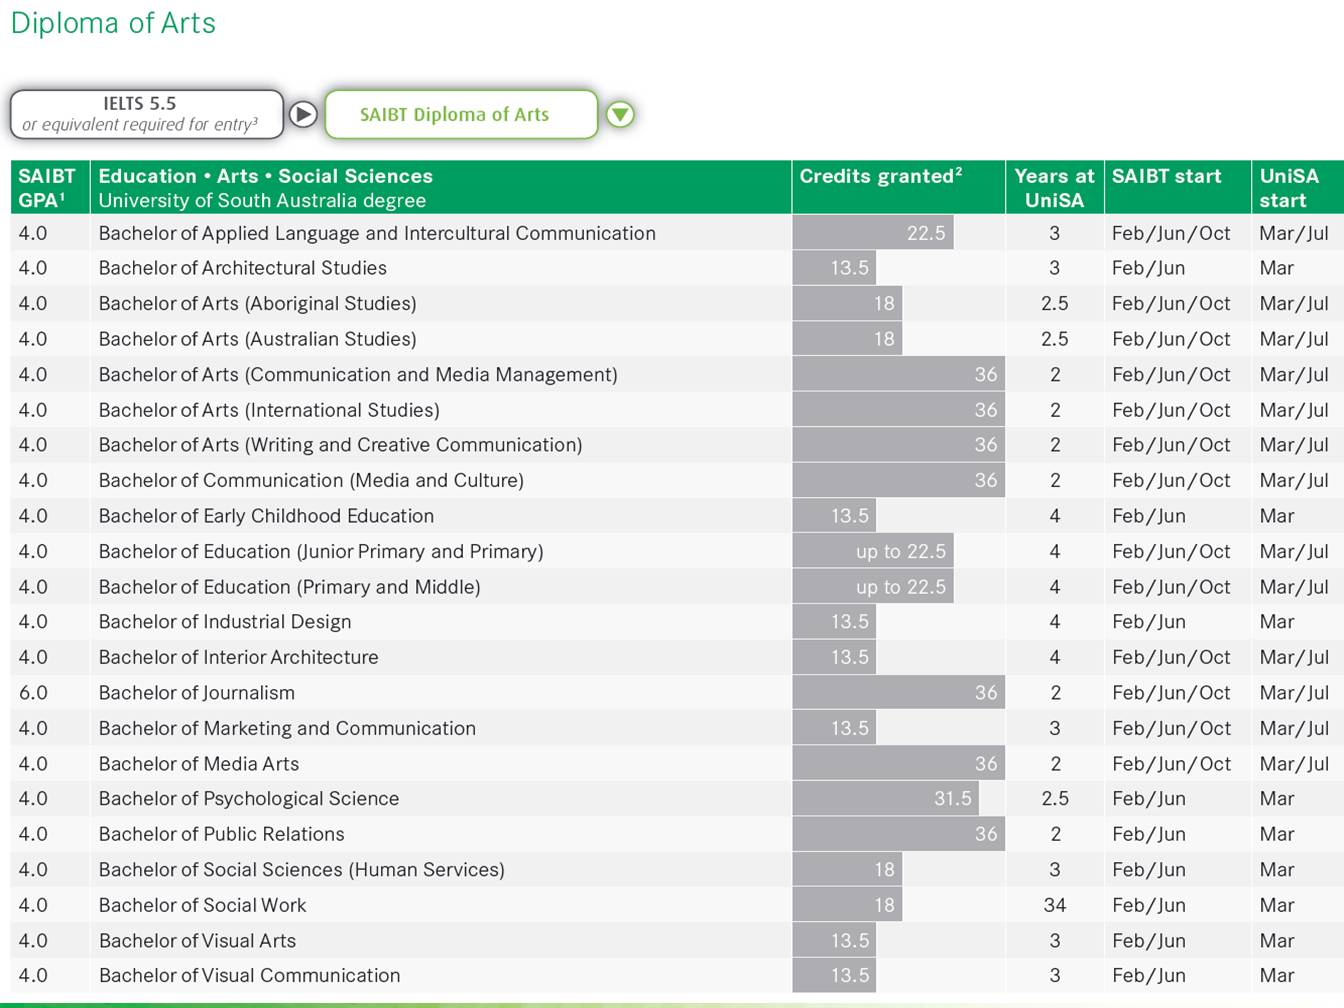
Task: Select Bachelor of Visual Arts
Action: click(197, 941)
